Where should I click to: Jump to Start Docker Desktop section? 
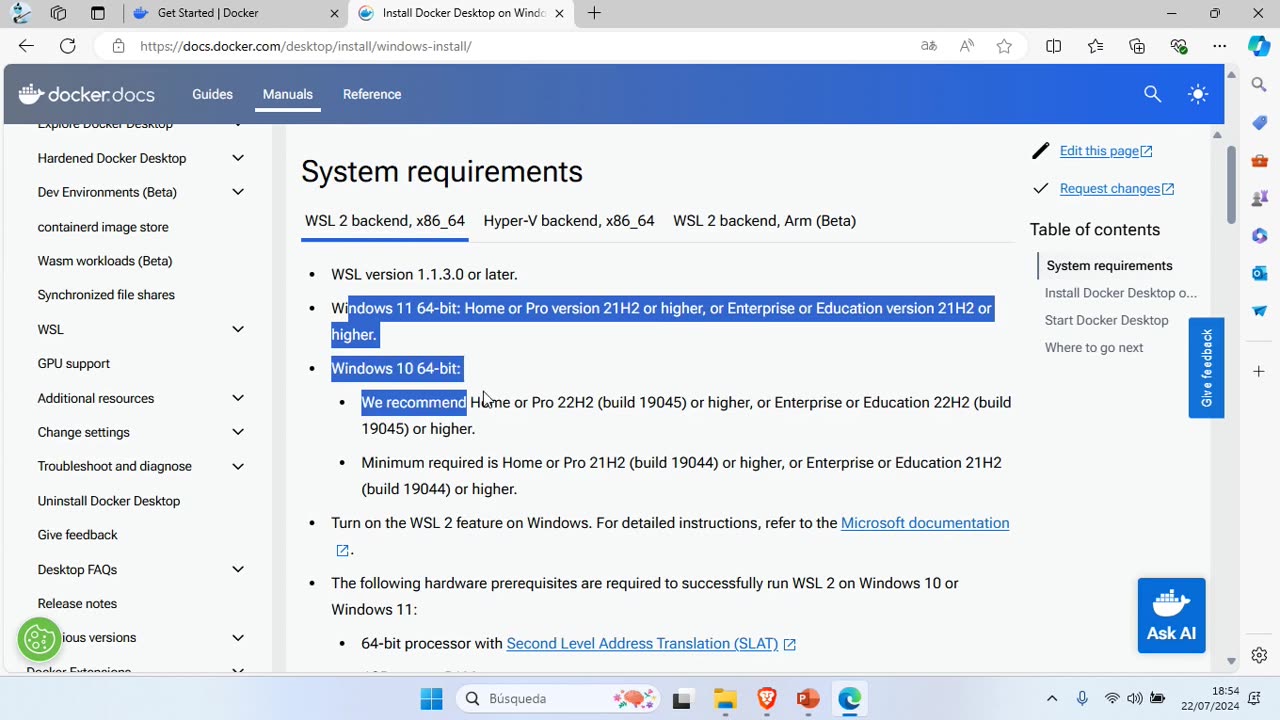pos(1106,320)
